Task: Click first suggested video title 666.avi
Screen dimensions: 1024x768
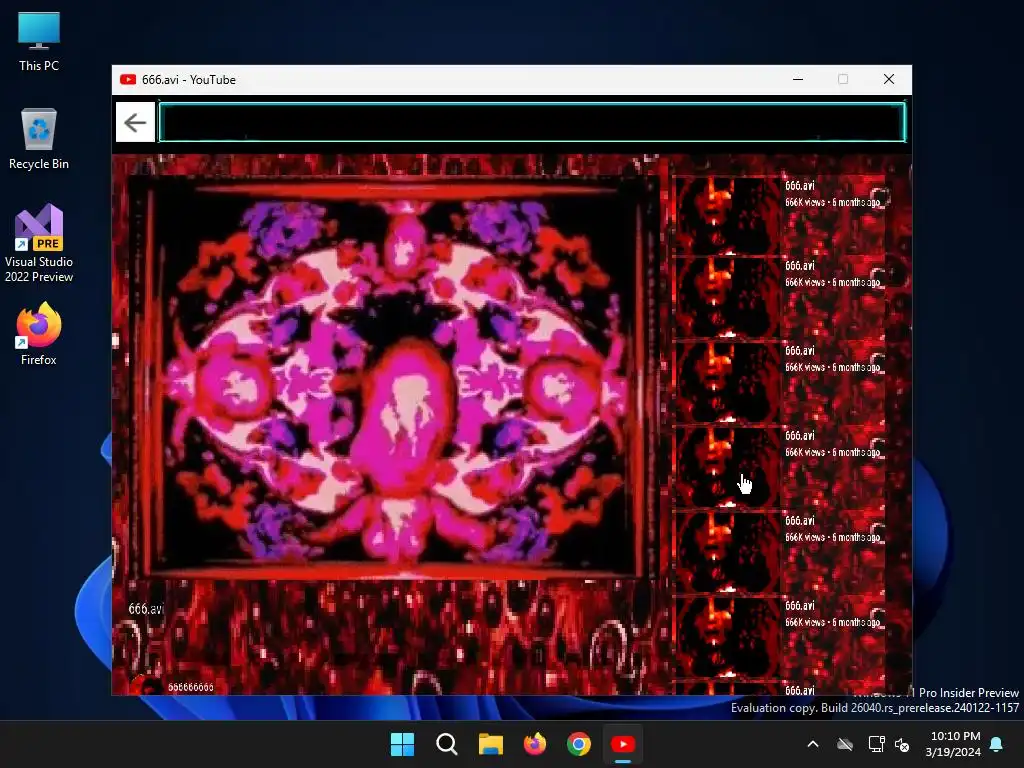Action: click(x=799, y=185)
